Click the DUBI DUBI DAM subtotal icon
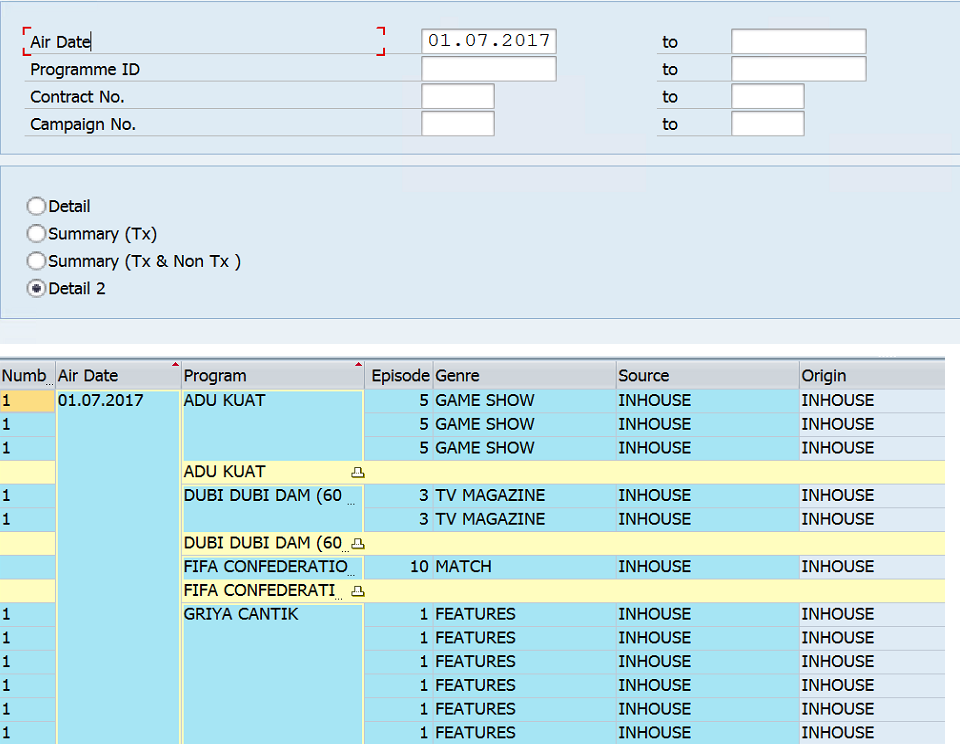The image size is (960, 753). [x=359, y=544]
